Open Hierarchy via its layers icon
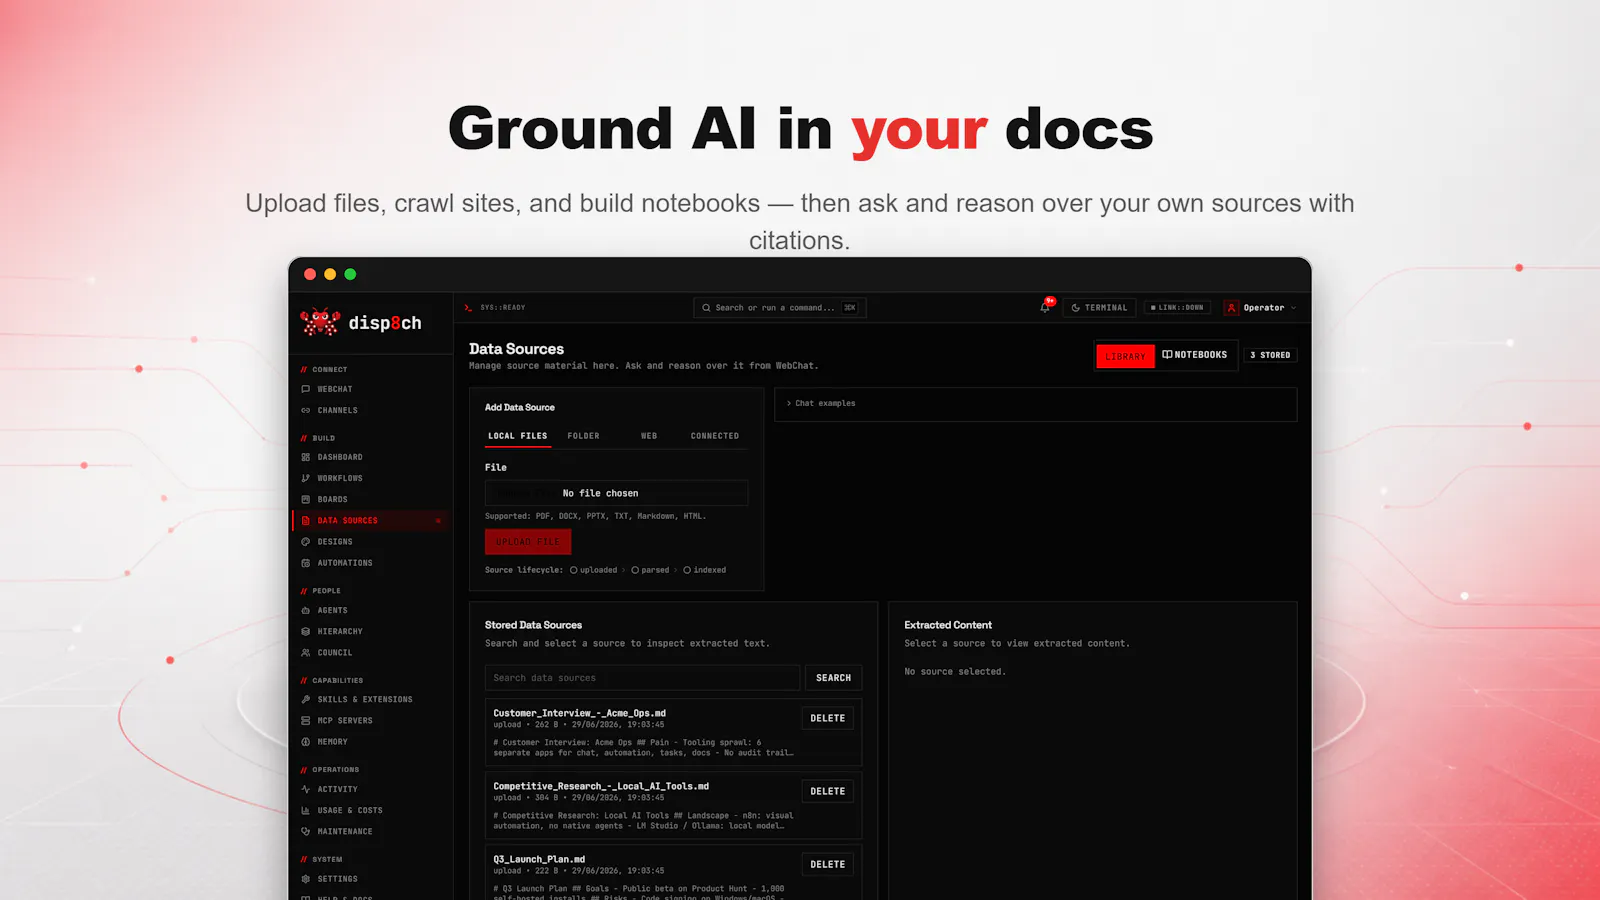This screenshot has height=900, width=1600. (306, 631)
